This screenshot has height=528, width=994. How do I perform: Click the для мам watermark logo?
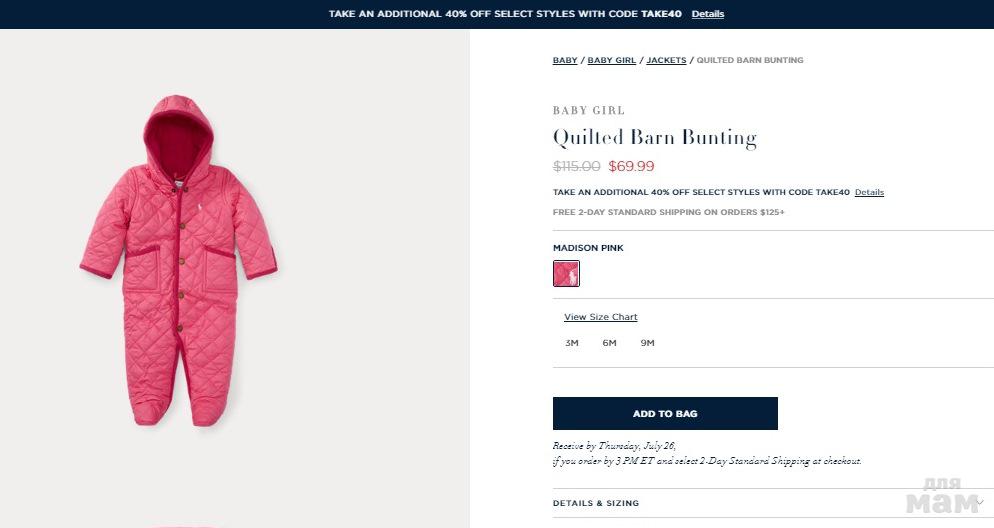[x=942, y=495]
